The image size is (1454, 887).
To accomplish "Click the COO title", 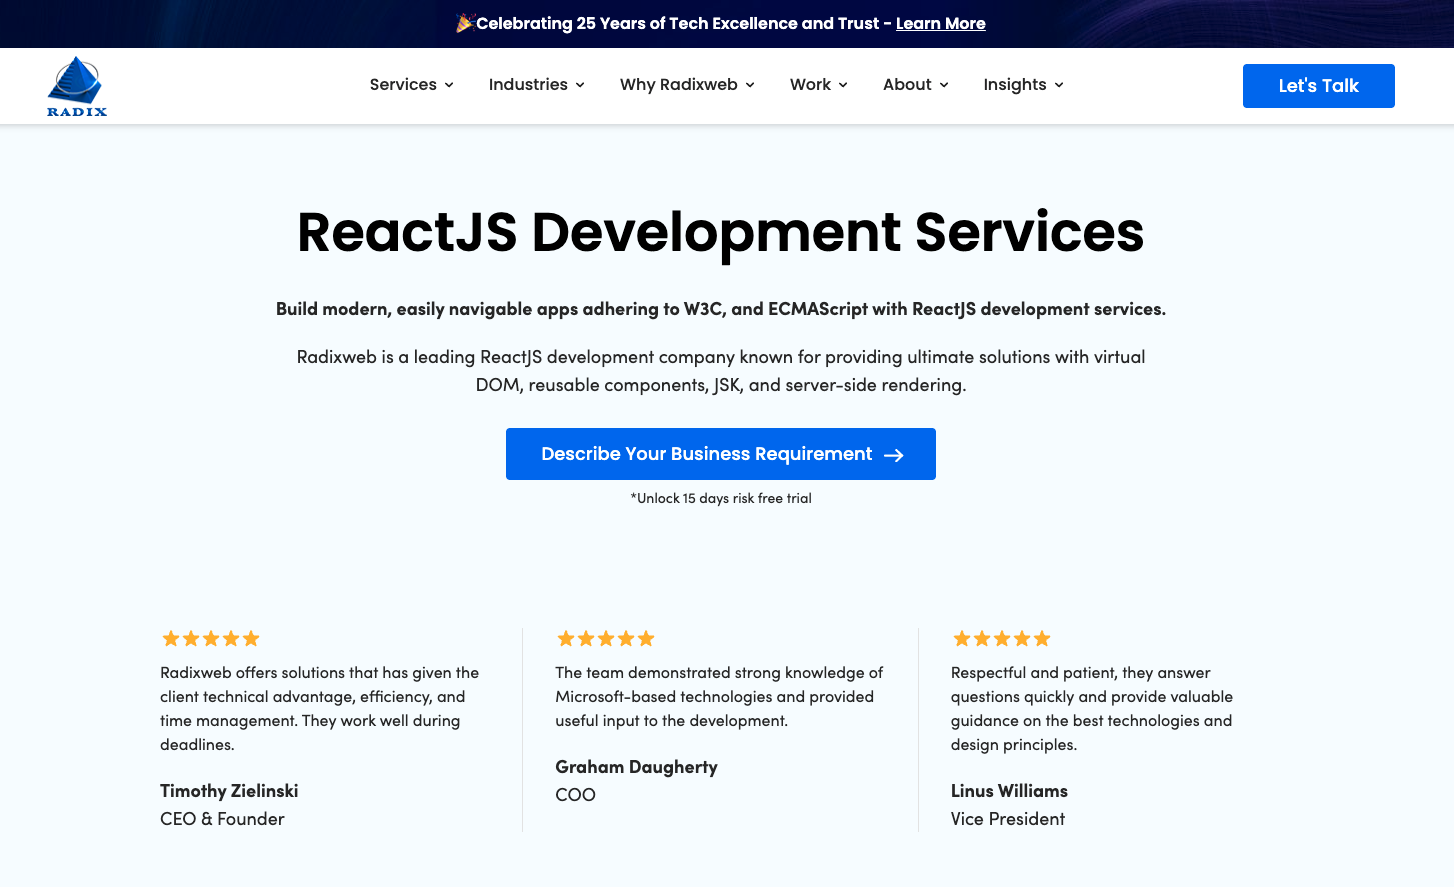I will (x=575, y=795).
